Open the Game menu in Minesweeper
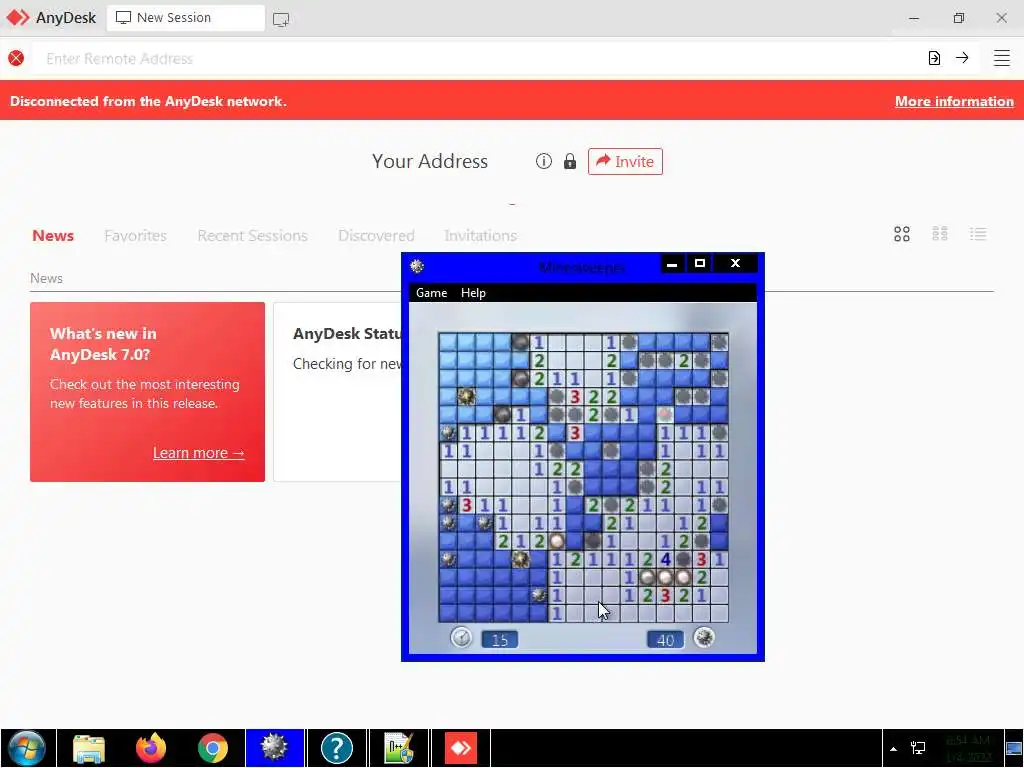This screenshot has width=1024, height=768. click(x=431, y=293)
